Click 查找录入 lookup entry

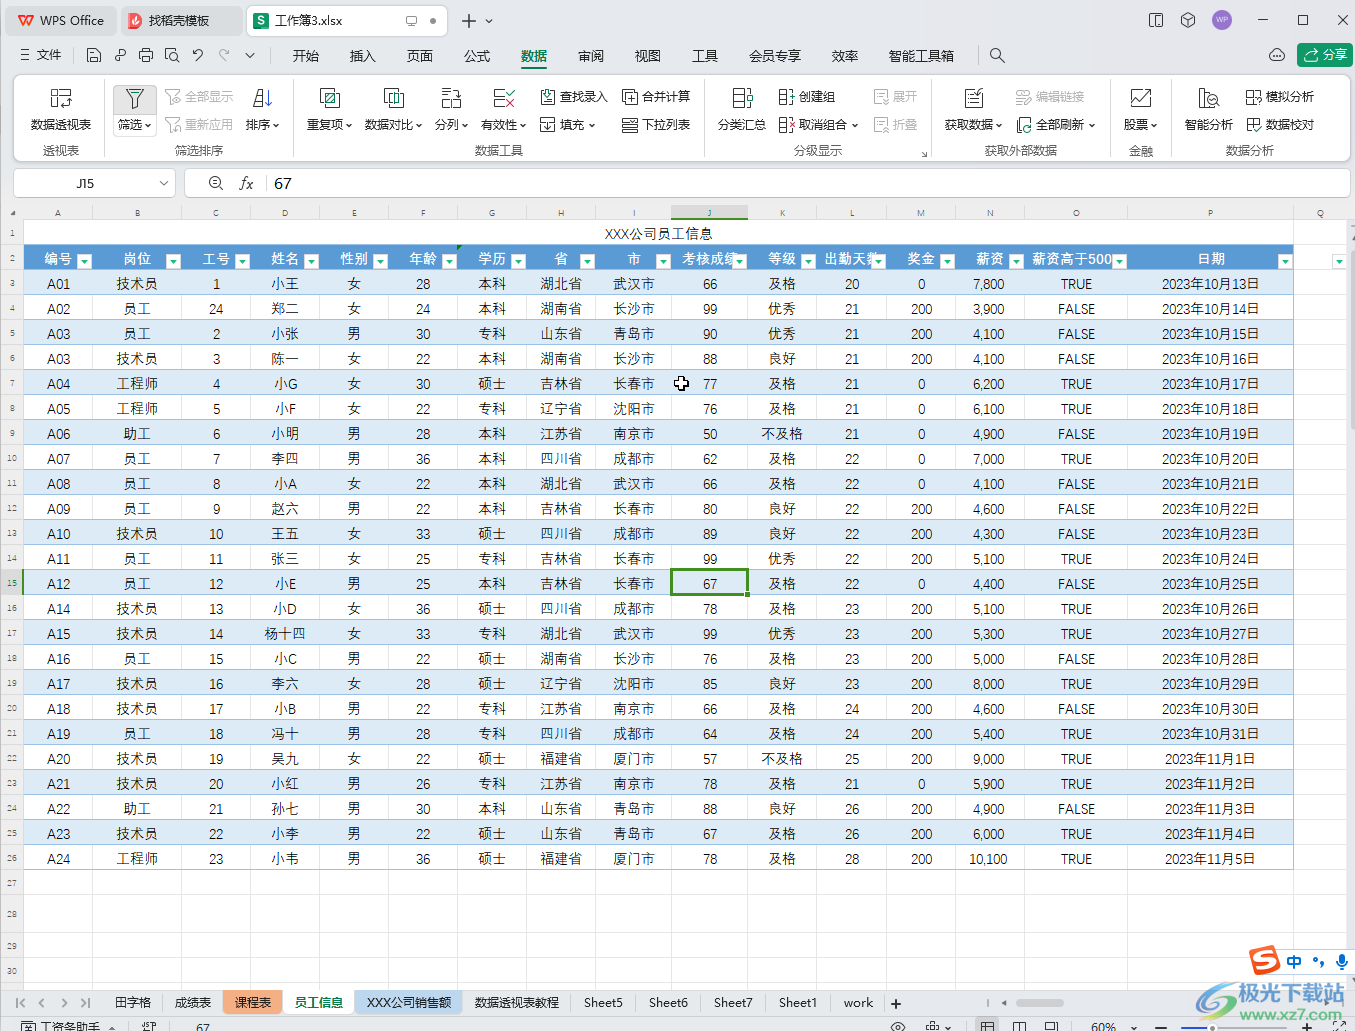pyautogui.click(x=574, y=97)
